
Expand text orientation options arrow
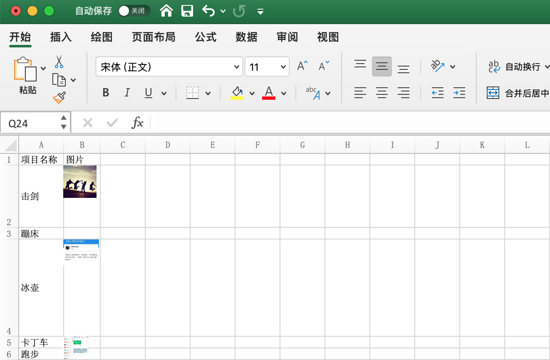453,67
